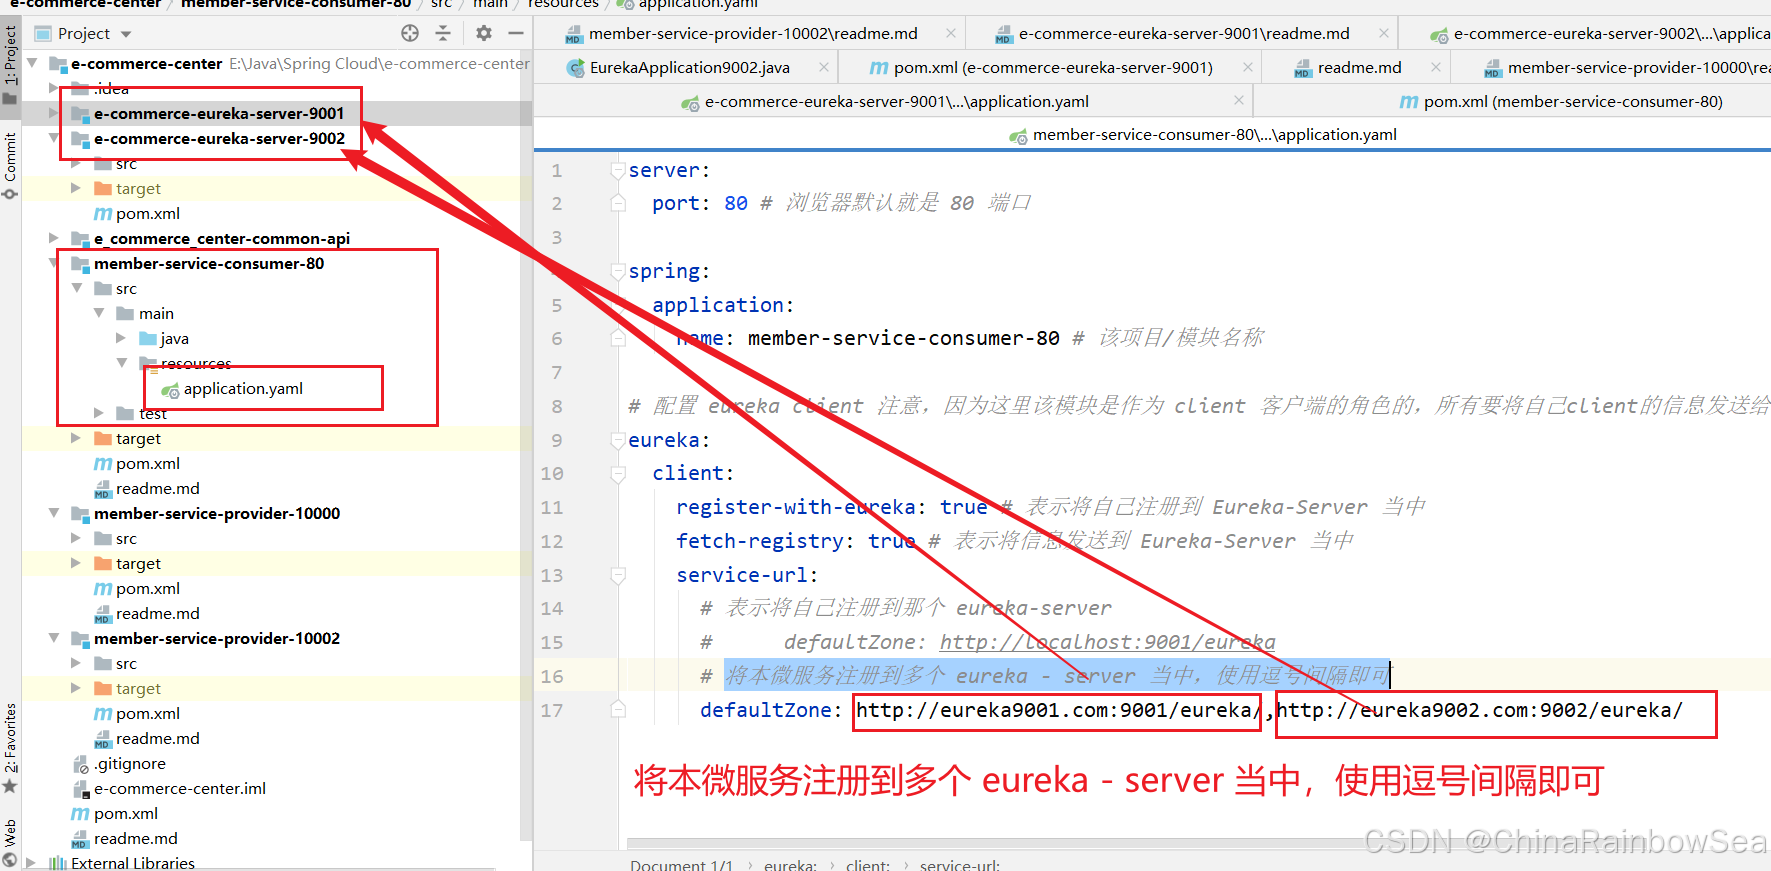This screenshot has height=871, width=1771.
Task: Select member-service-provider-10002 module
Action: pos(217,638)
